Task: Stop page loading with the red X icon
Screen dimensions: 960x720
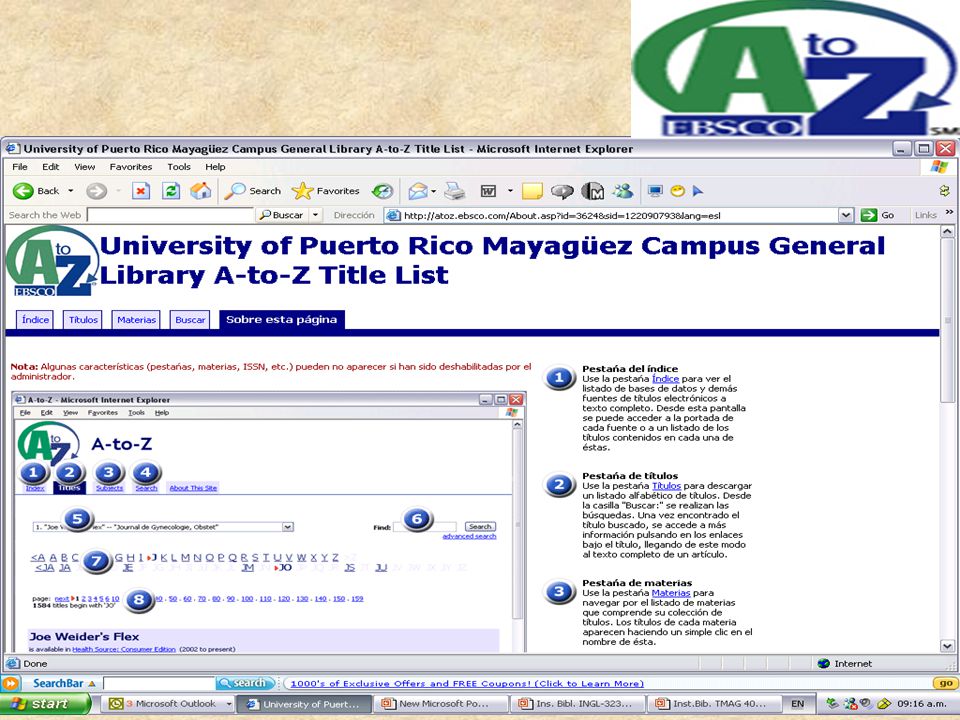Action: point(141,191)
